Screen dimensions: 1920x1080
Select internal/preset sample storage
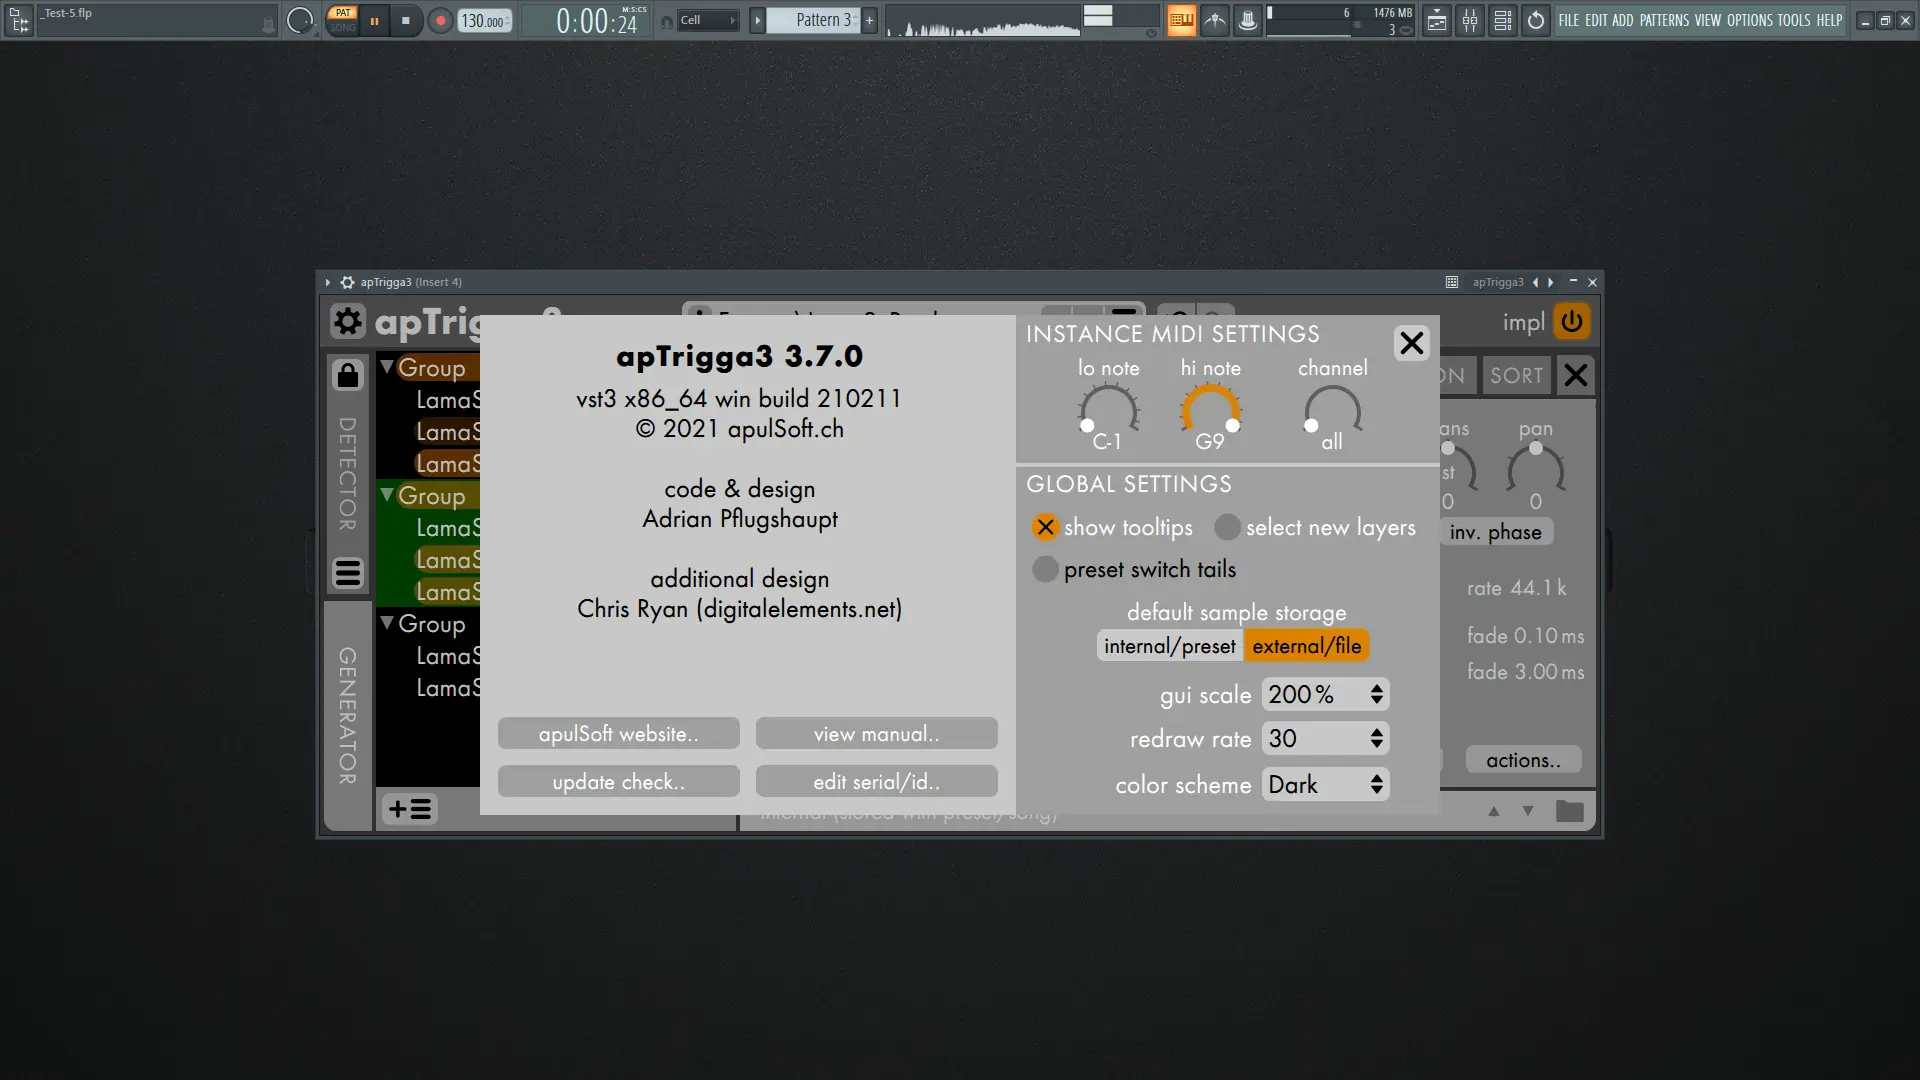coord(1169,646)
